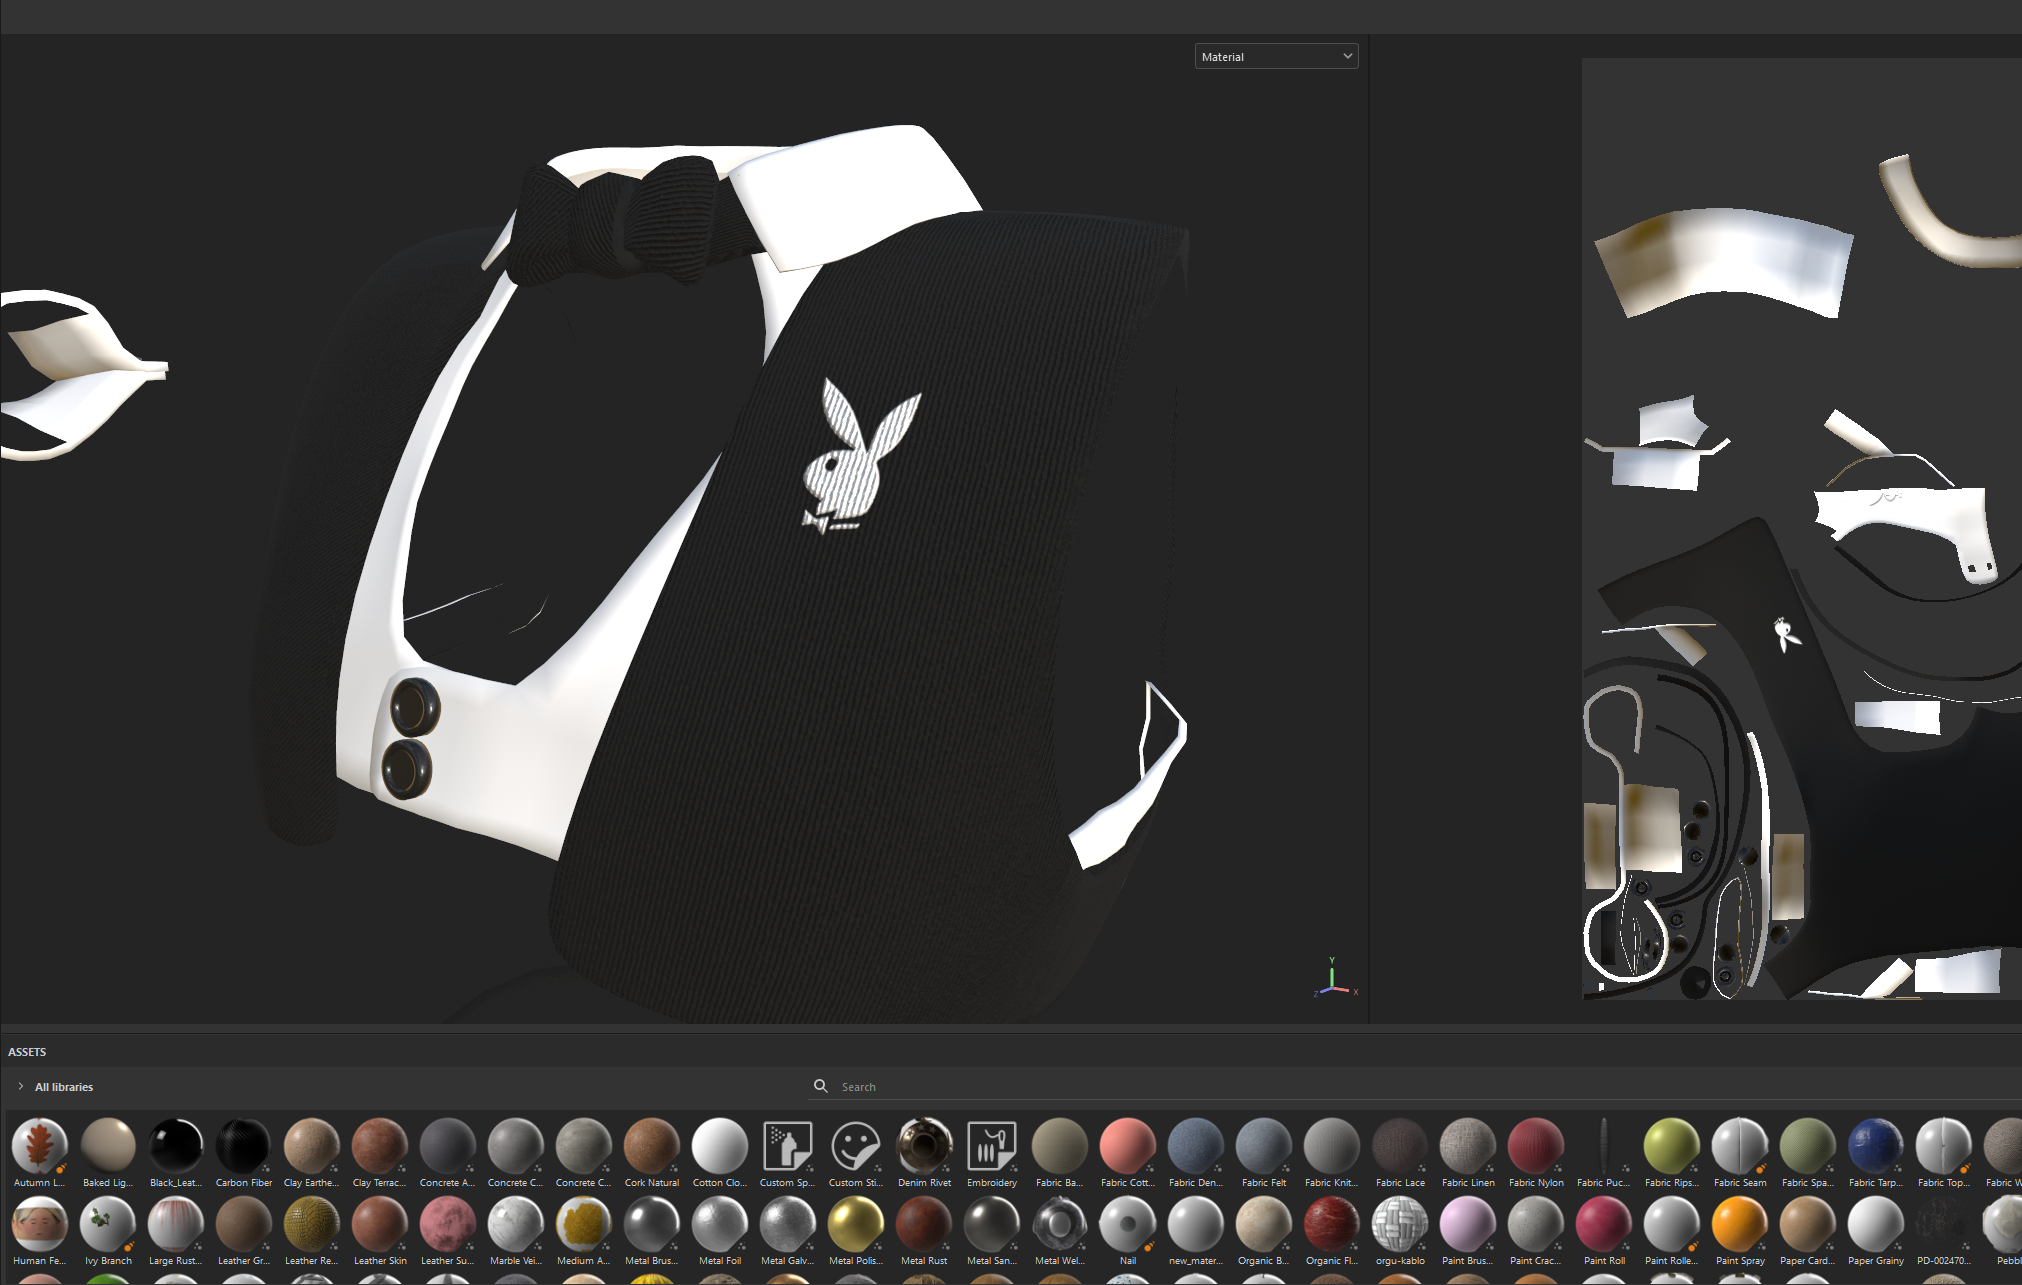Choose the Fabric Puc... material
The width and height of the screenshot is (2022, 1285).
[x=1603, y=1145]
